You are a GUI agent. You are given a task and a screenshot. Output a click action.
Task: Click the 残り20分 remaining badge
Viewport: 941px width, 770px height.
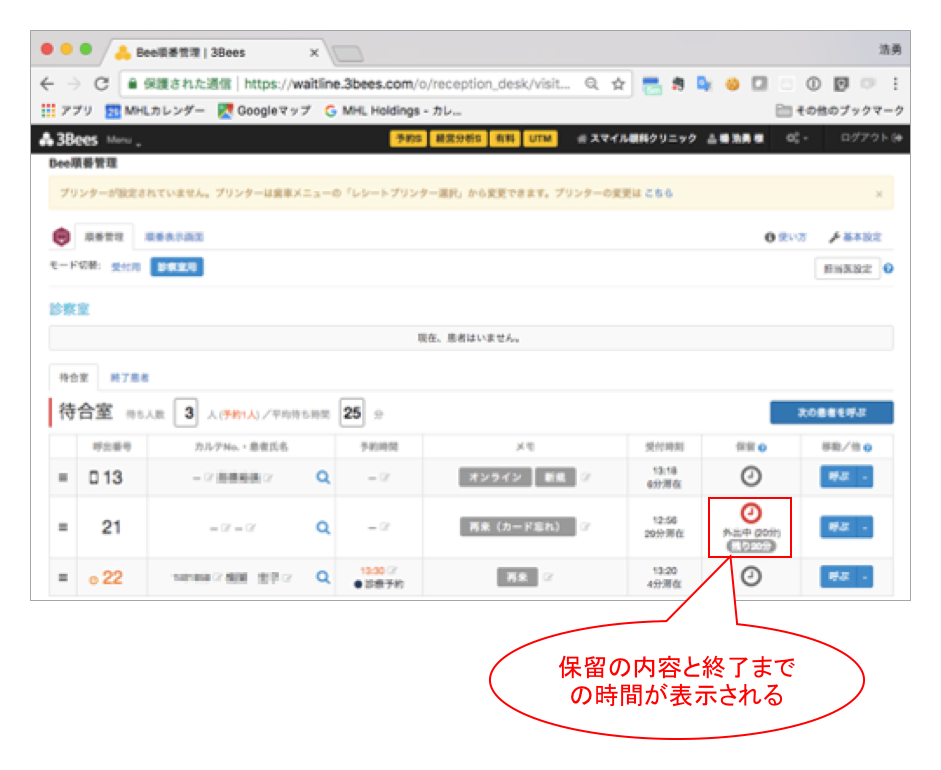pyautogui.click(x=751, y=546)
